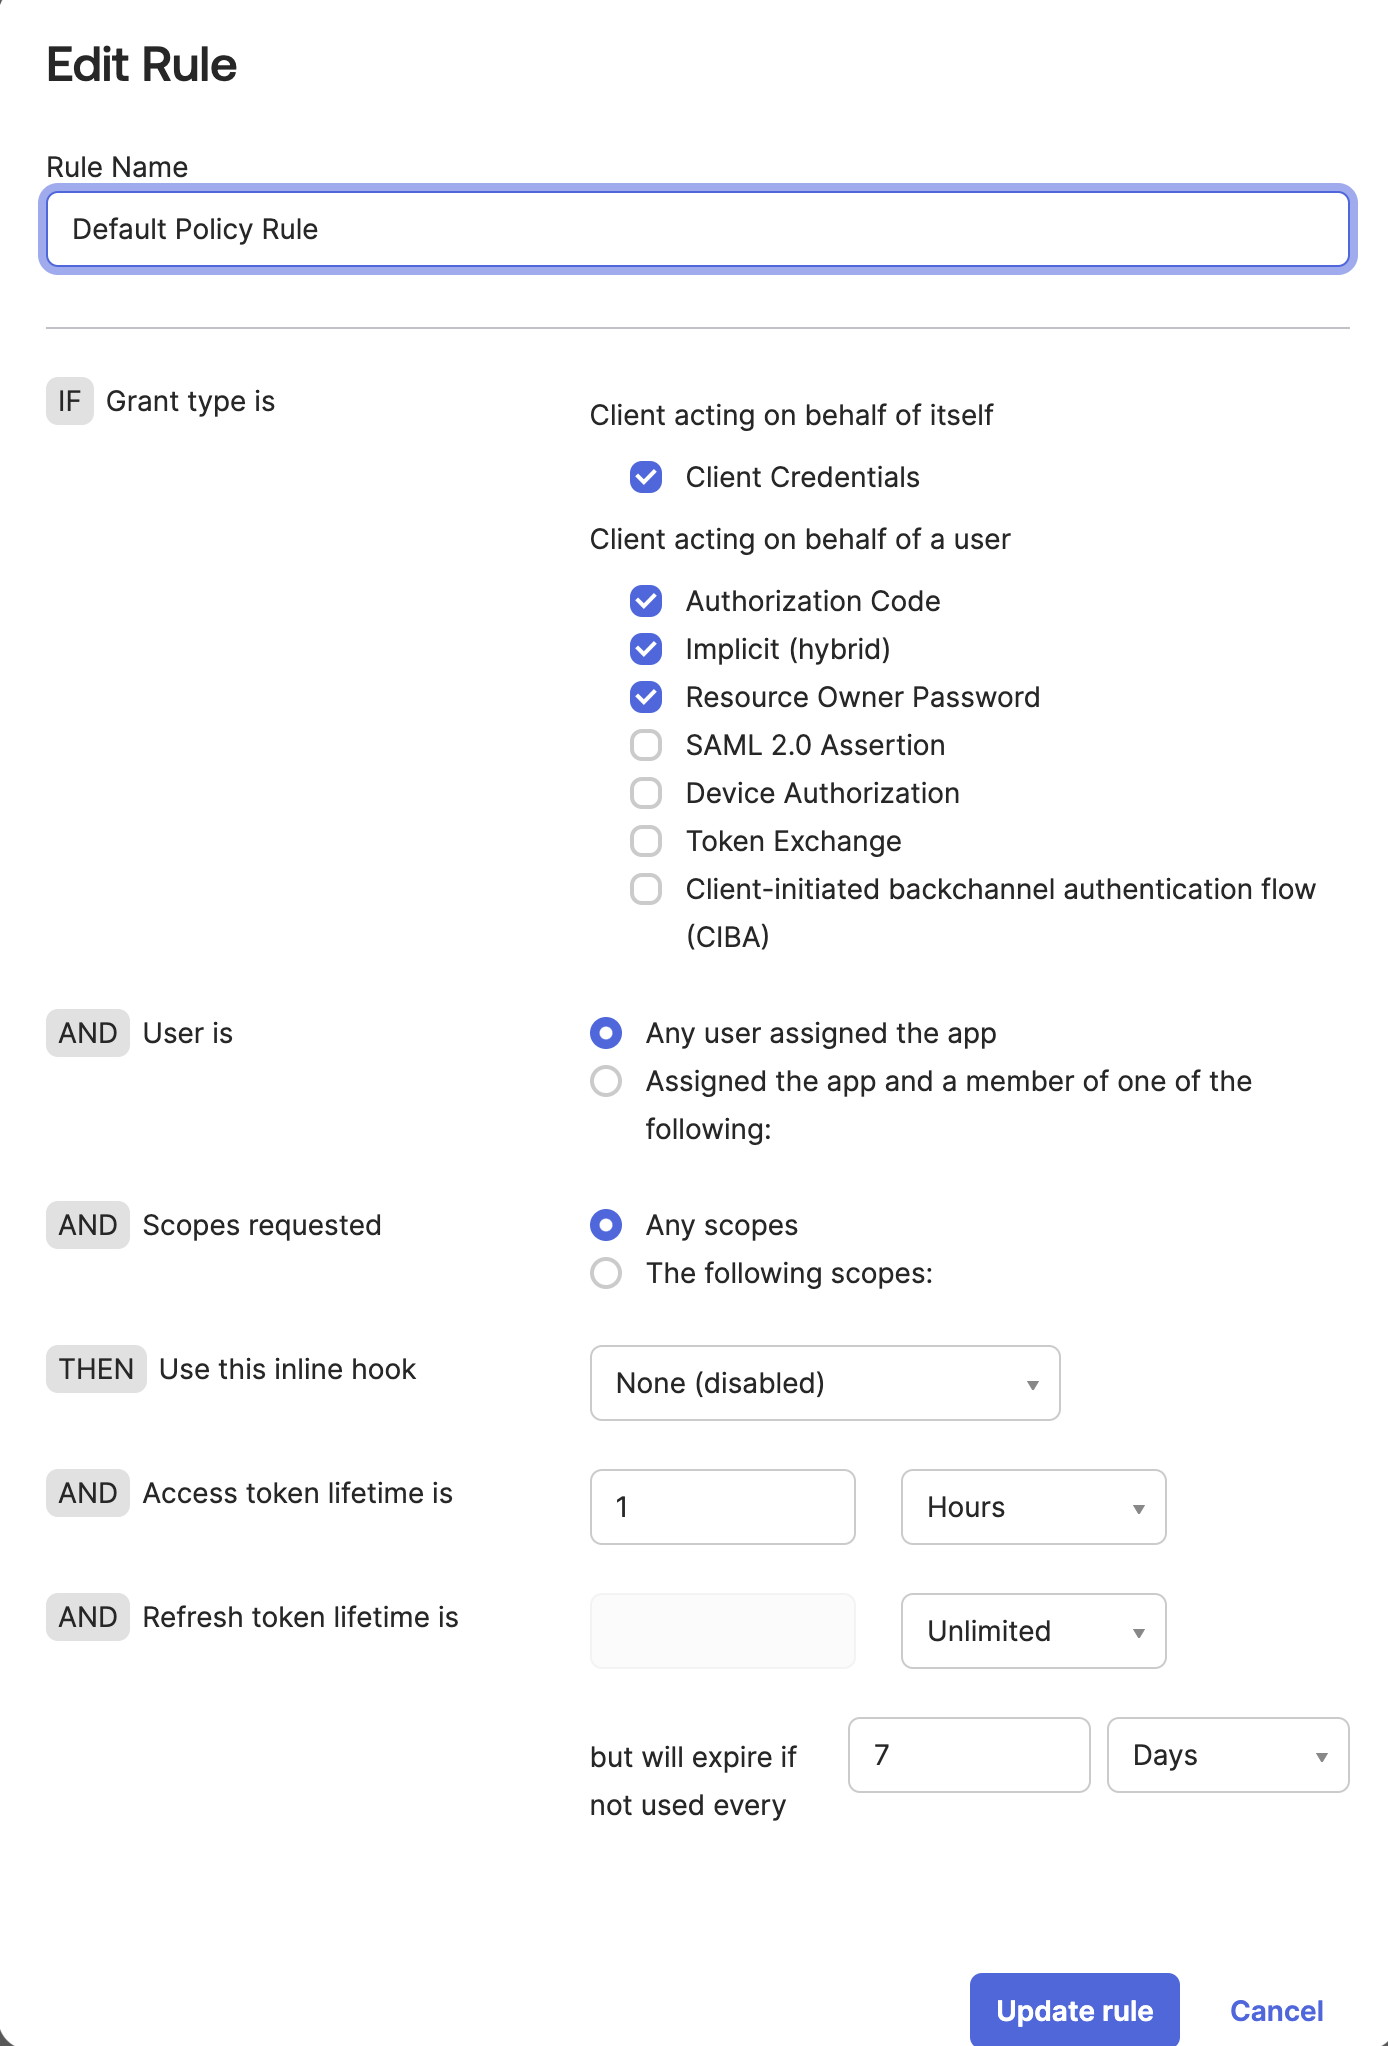Click the Cancel link
1388x2046 pixels.
(x=1276, y=2010)
